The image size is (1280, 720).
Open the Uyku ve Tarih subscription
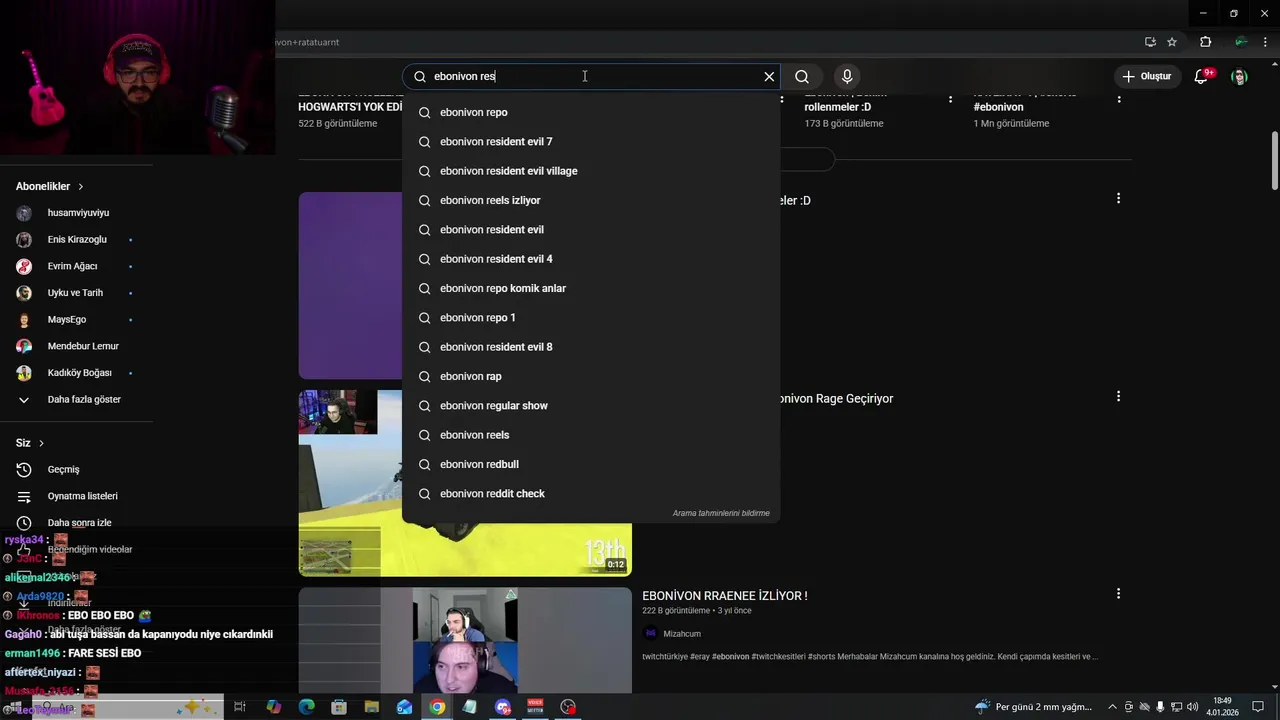(76, 293)
